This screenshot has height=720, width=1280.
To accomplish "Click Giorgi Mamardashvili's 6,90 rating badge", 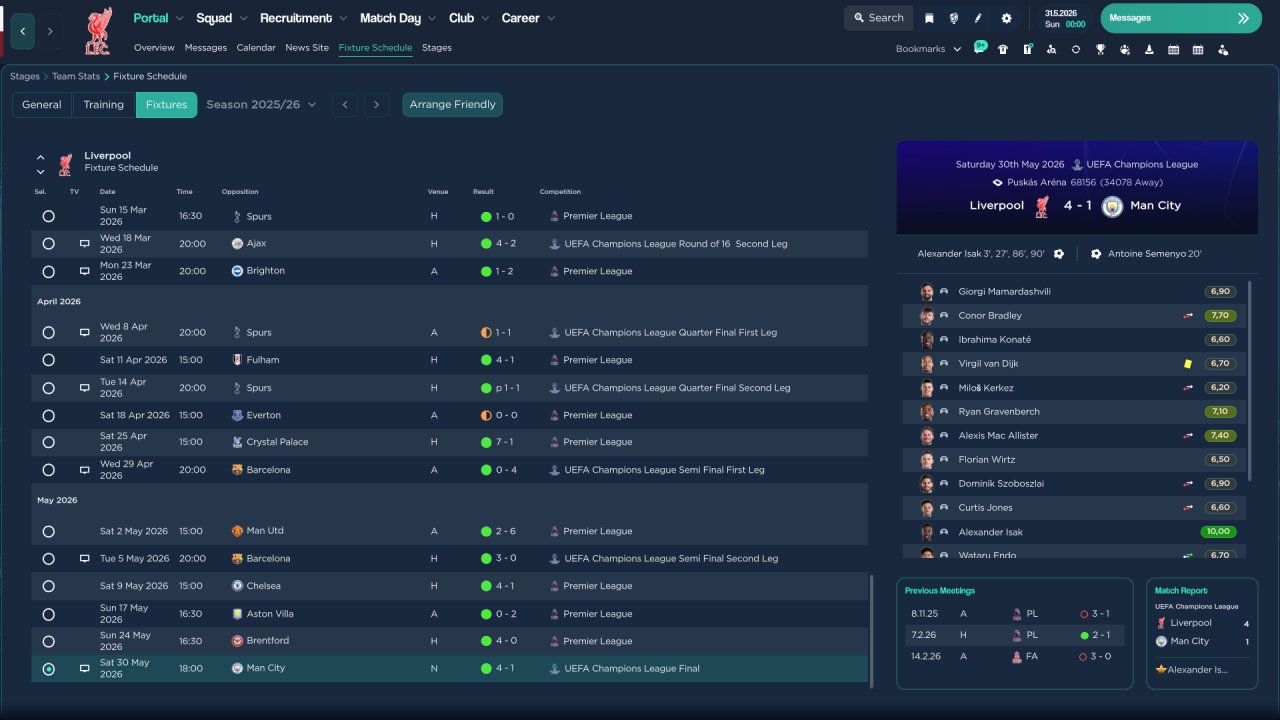I will pyautogui.click(x=1220, y=292).
